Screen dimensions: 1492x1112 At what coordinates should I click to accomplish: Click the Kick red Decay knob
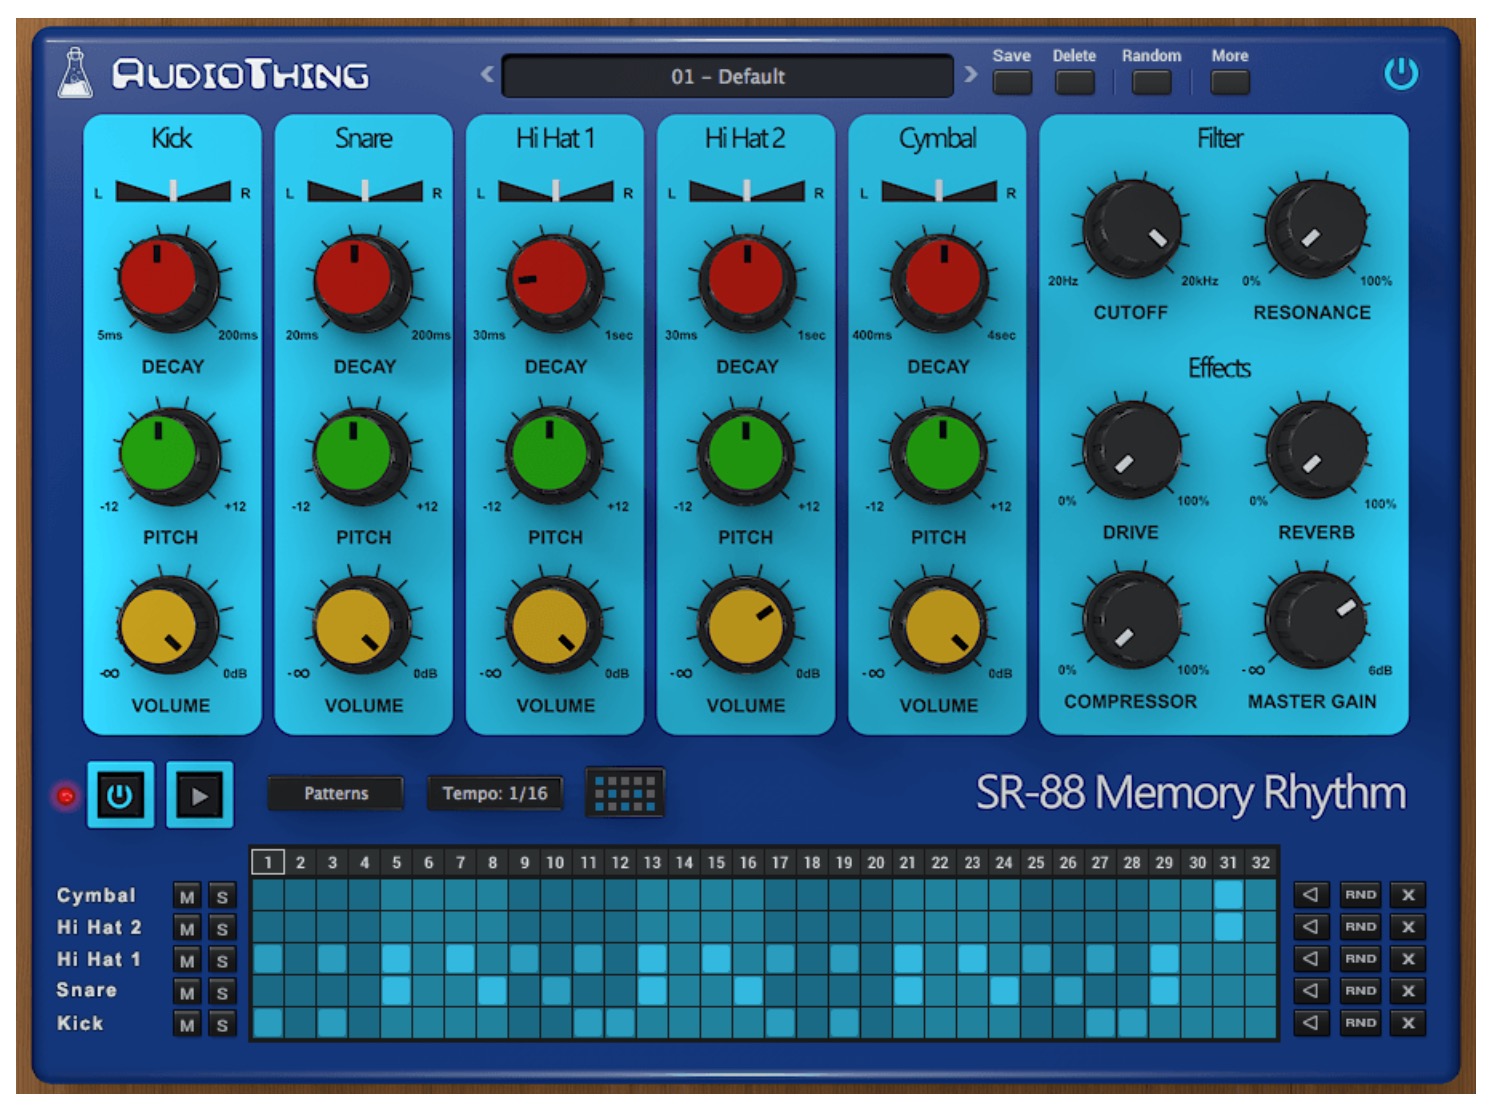pyautogui.click(x=167, y=284)
